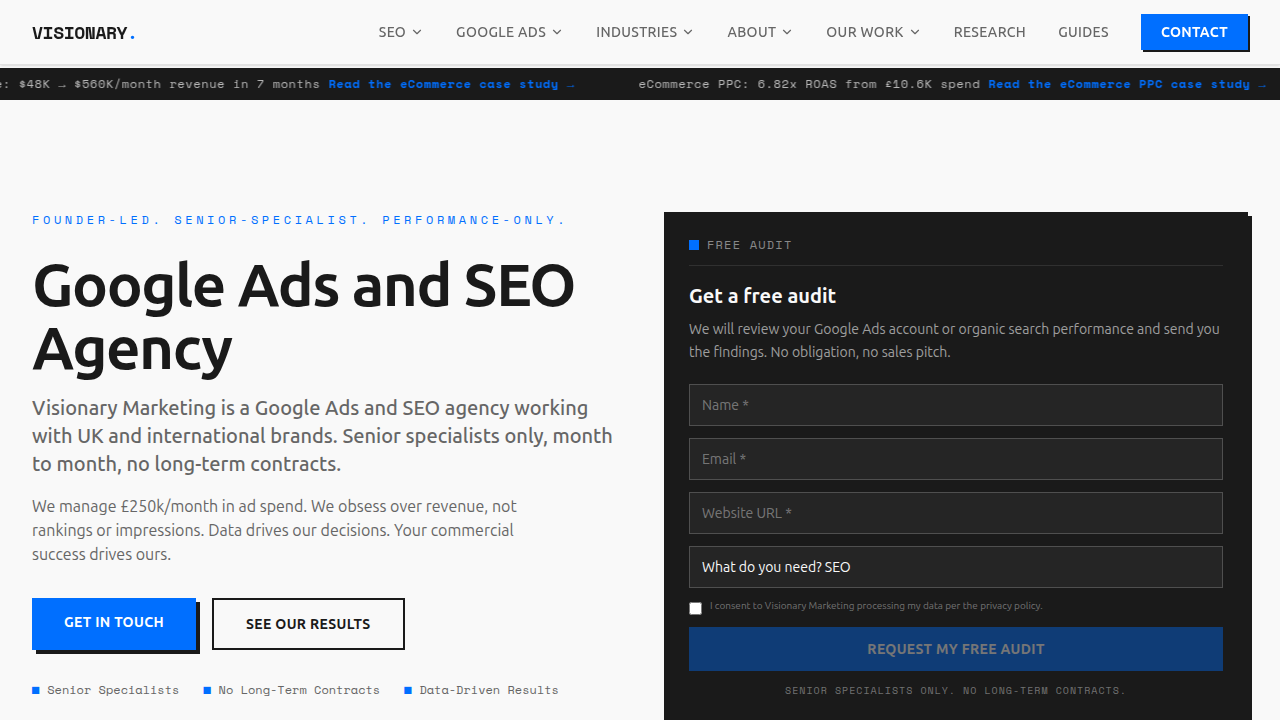
Task: Open the SEO nav item
Action: pyautogui.click(x=392, y=32)
